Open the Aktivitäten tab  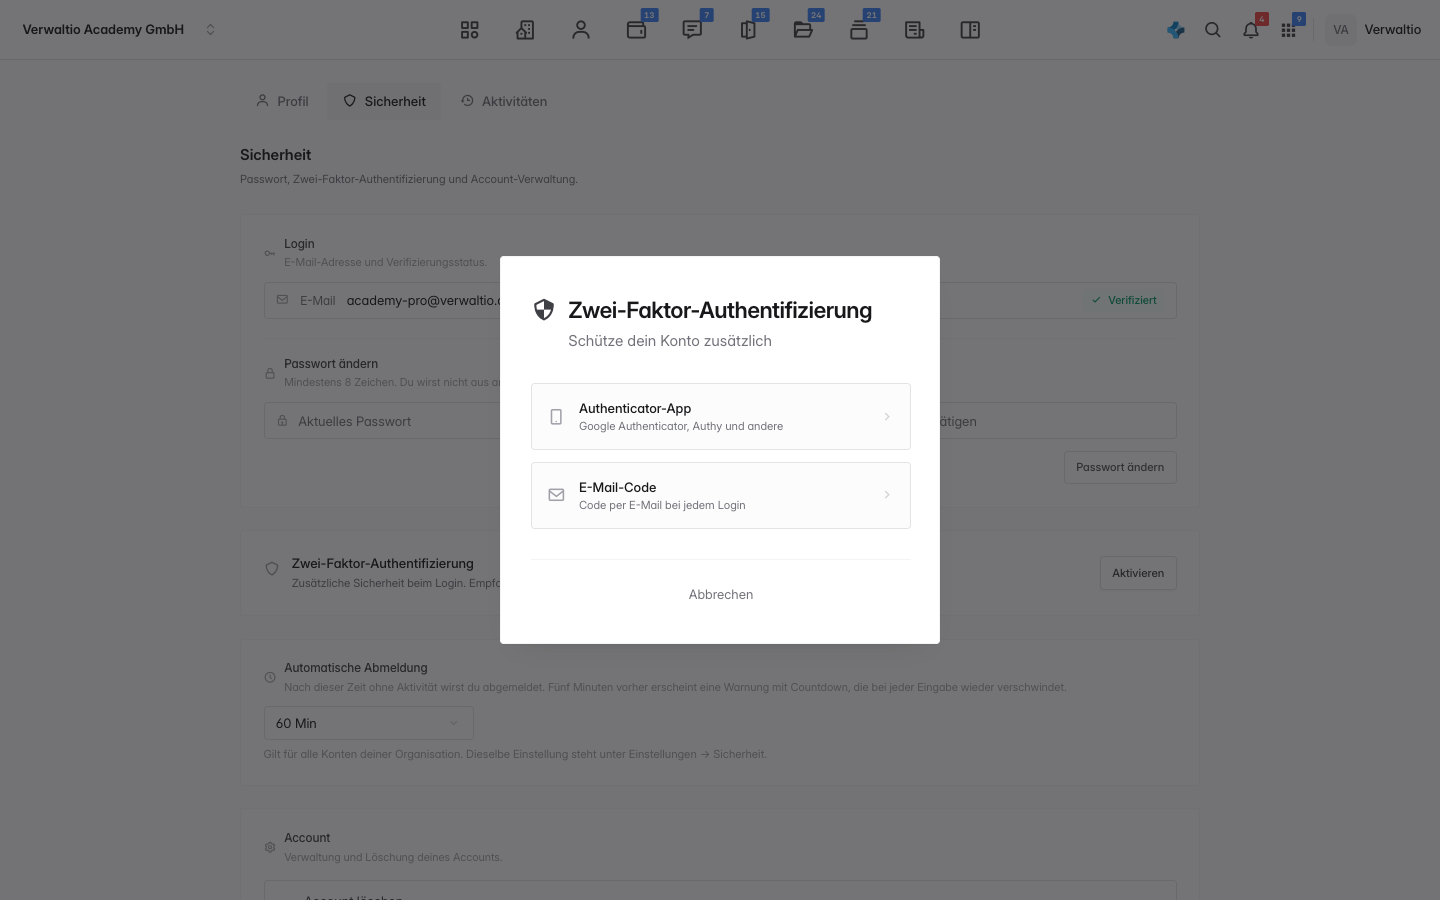point(504,101)
